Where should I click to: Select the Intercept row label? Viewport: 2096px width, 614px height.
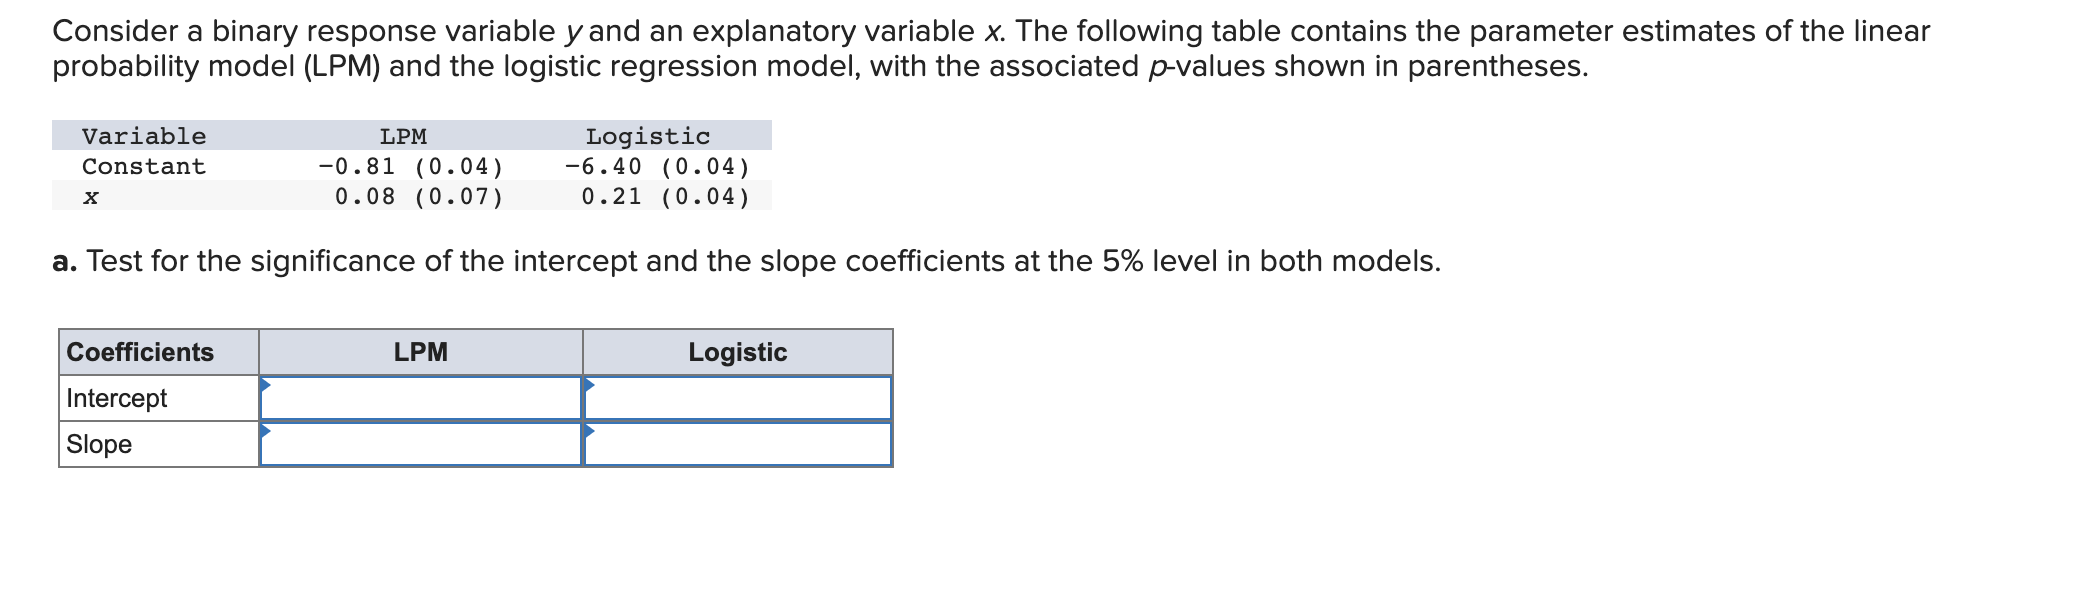tap(115, 397)
